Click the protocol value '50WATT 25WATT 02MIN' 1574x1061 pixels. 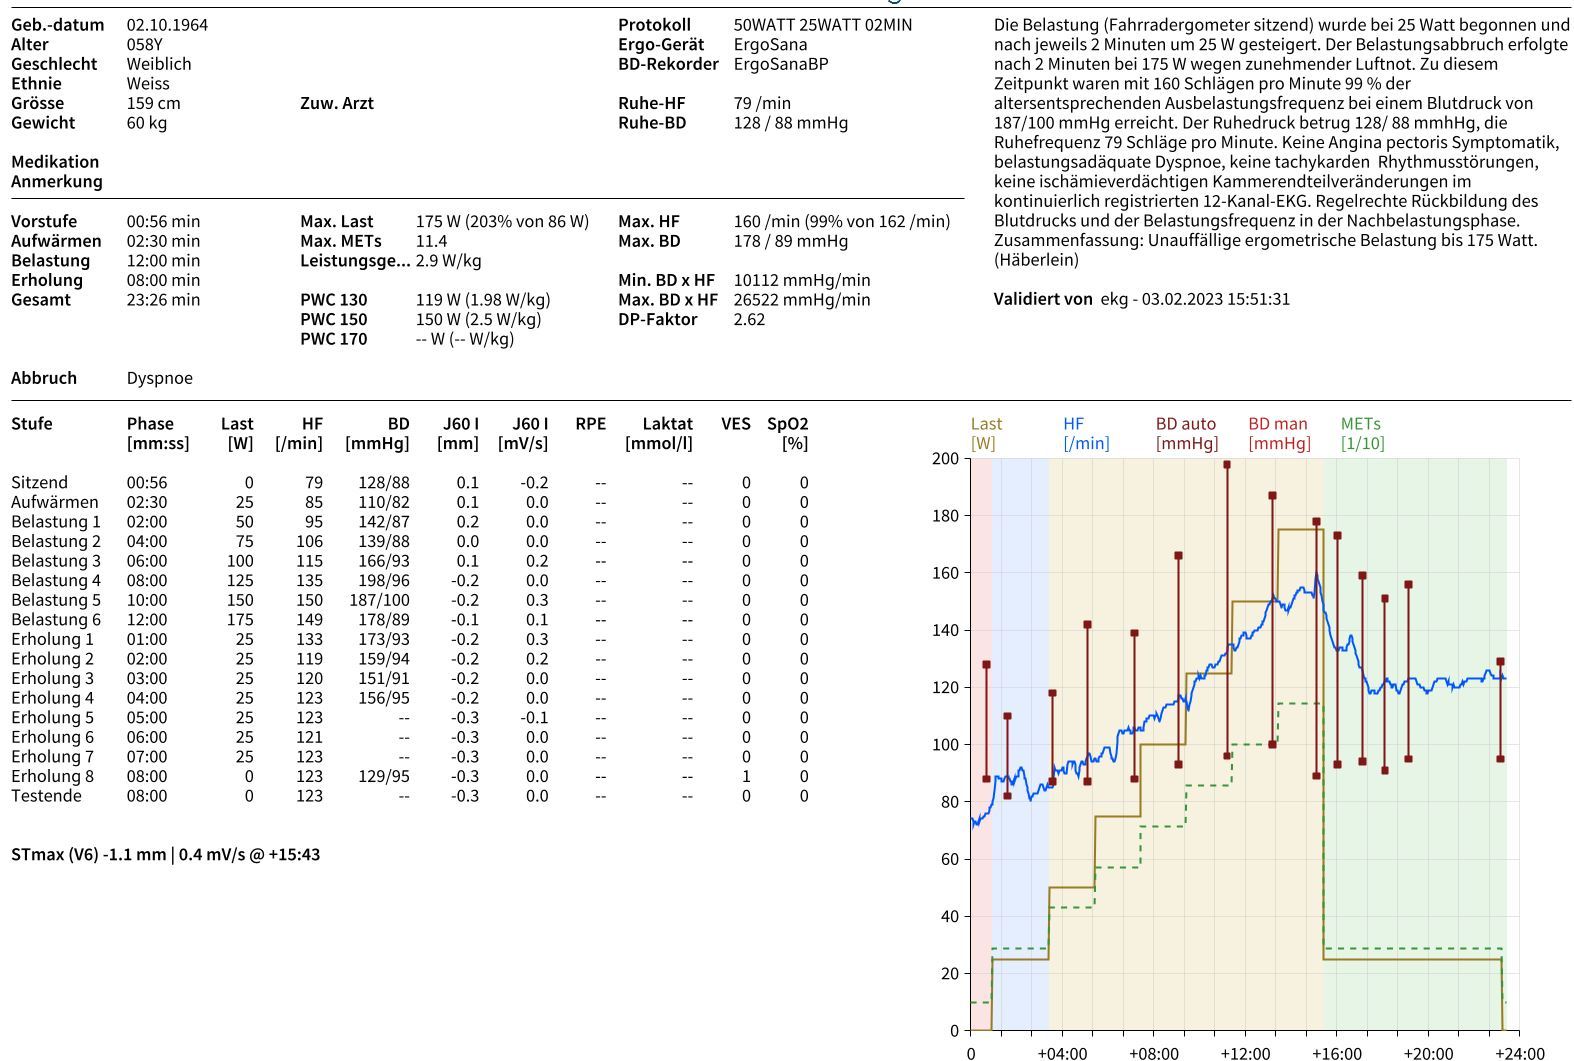tap(822, 25)
